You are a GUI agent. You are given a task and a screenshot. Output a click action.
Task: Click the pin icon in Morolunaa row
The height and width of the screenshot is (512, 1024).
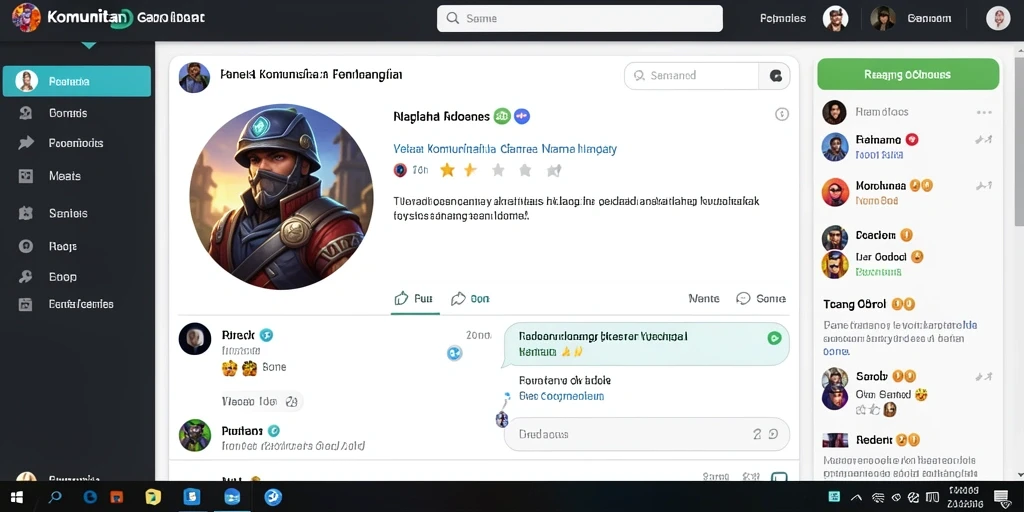pyautogui.click(x=984, y=185)
